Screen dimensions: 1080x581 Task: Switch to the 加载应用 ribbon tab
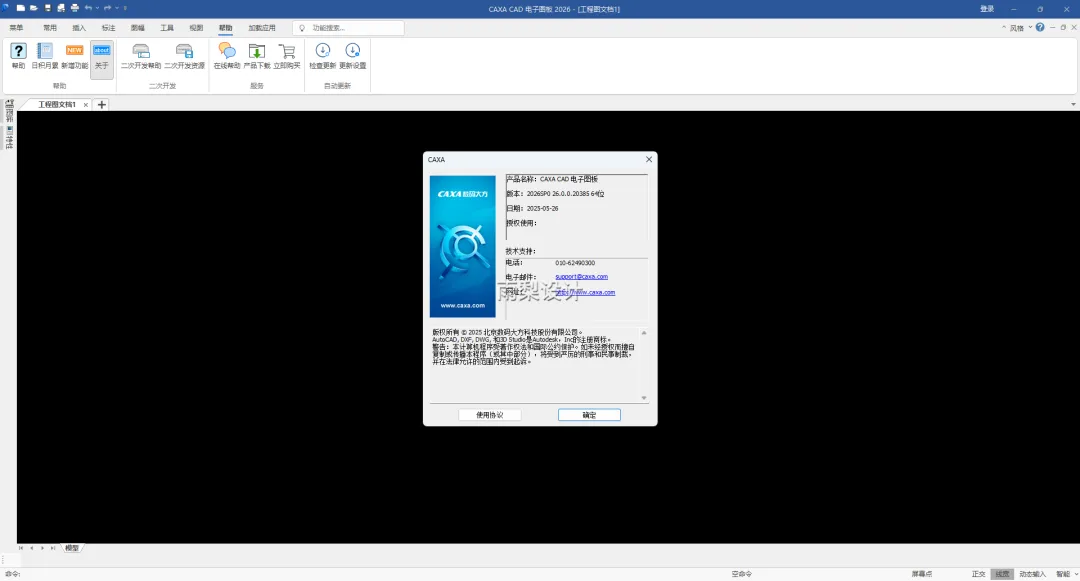tap(262, 28)
